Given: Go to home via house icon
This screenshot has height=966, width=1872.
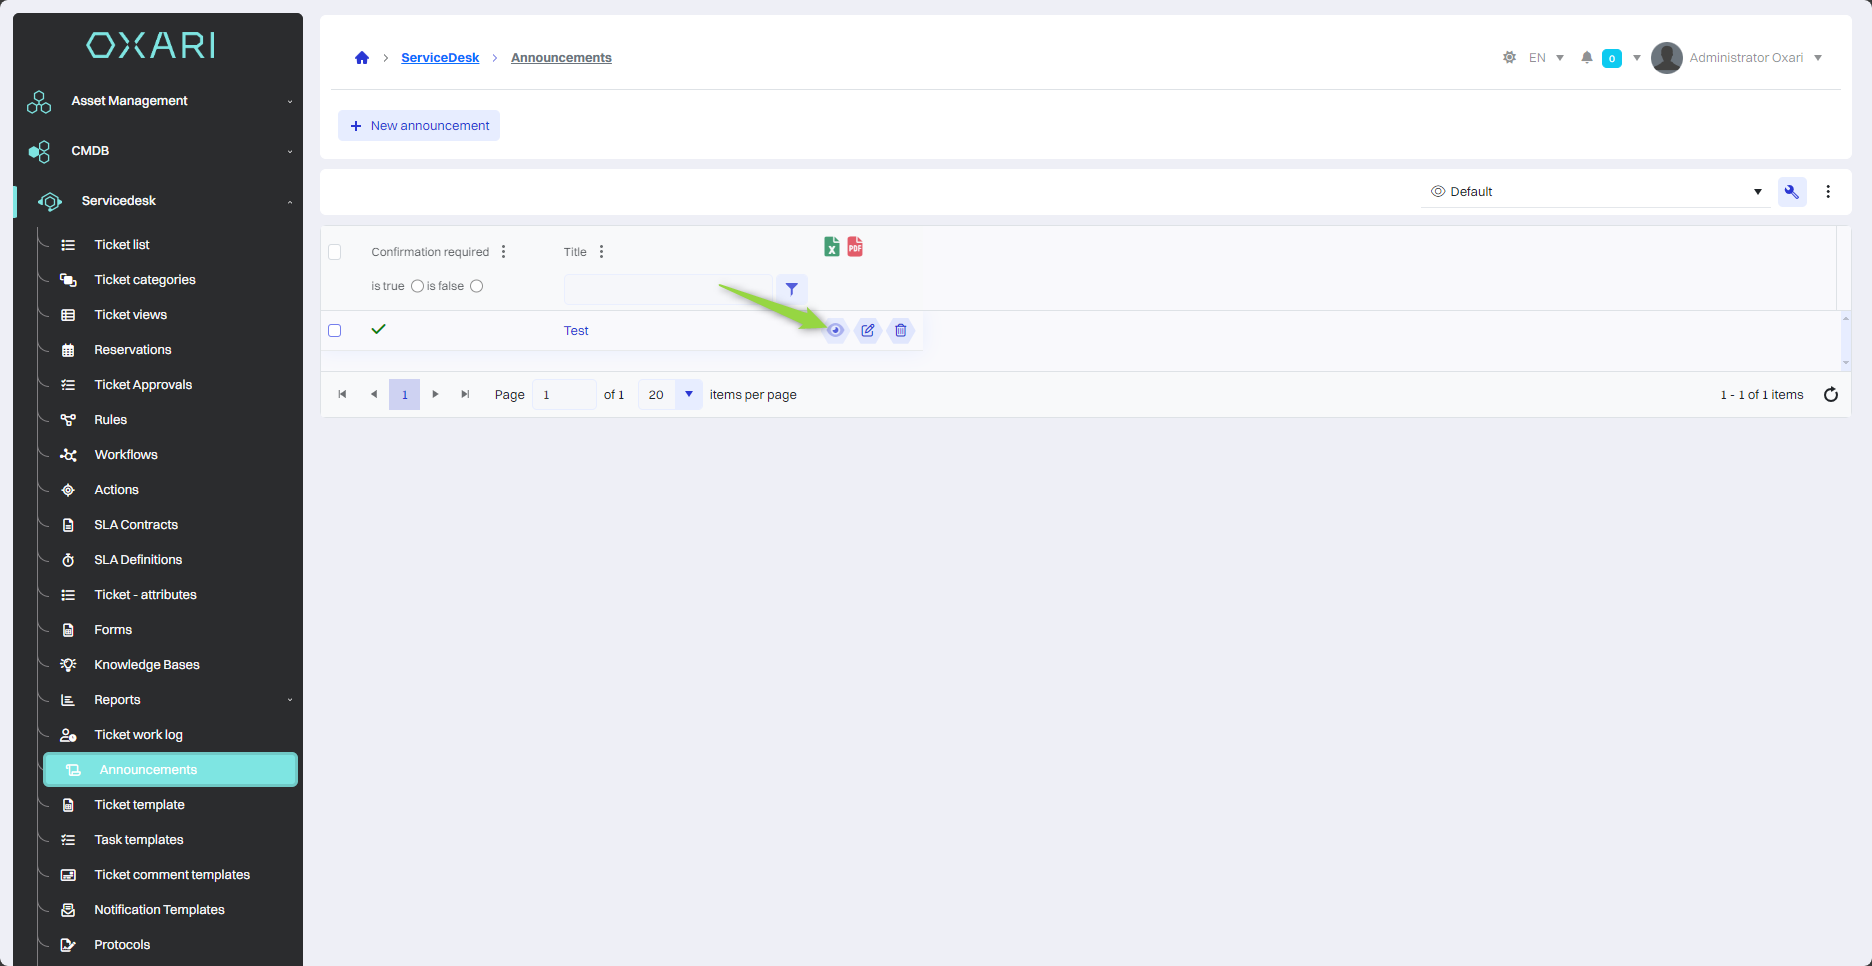Looking at the screenshot, I should (x=362, y=58).
